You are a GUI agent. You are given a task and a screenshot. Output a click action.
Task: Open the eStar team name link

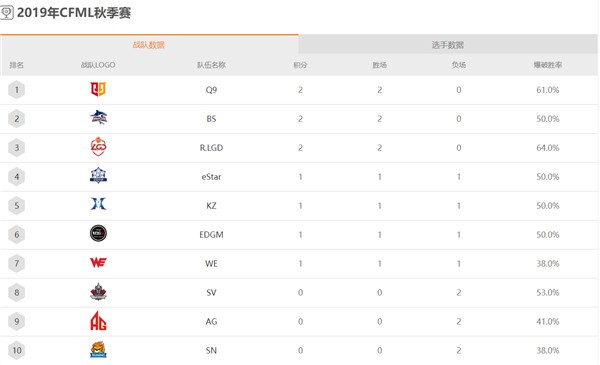(x=211, y=177)
